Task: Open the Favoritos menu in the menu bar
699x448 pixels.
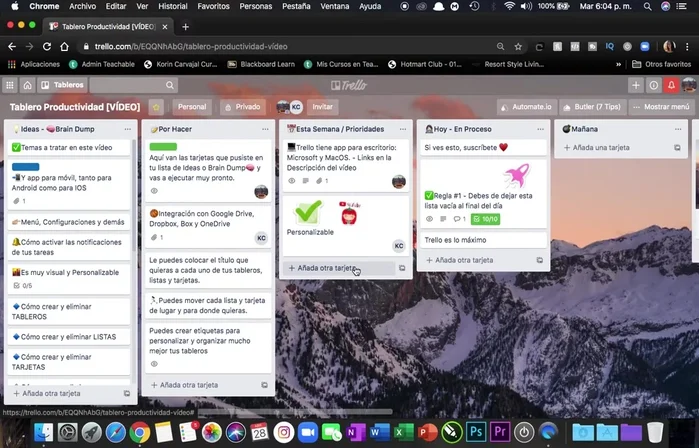Action: [212, 6]
